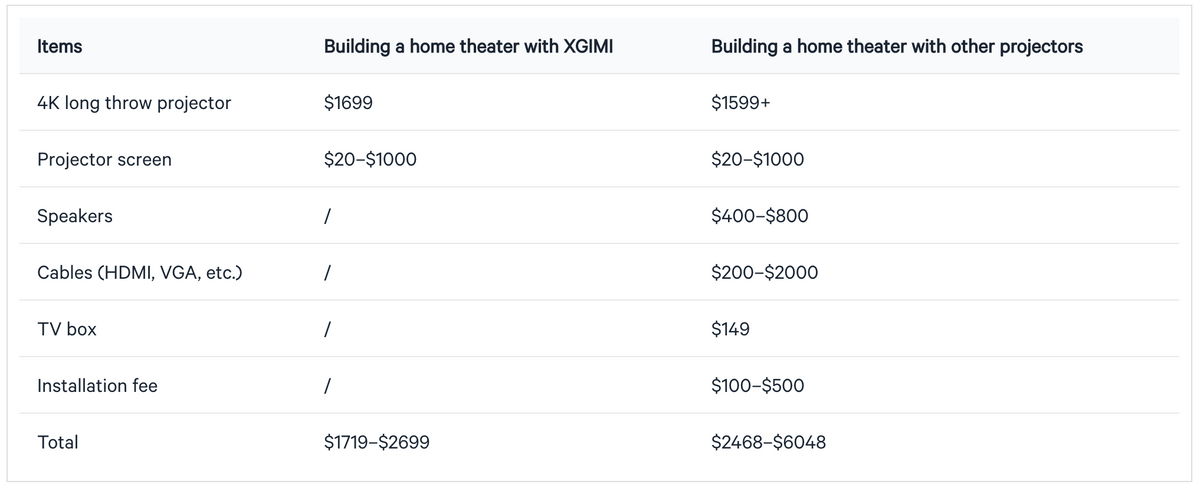Viewport: 1200px width, 488px height.
Task: Click the $149 TV box price
Action: pyautogui.click(x=730, y=329)
